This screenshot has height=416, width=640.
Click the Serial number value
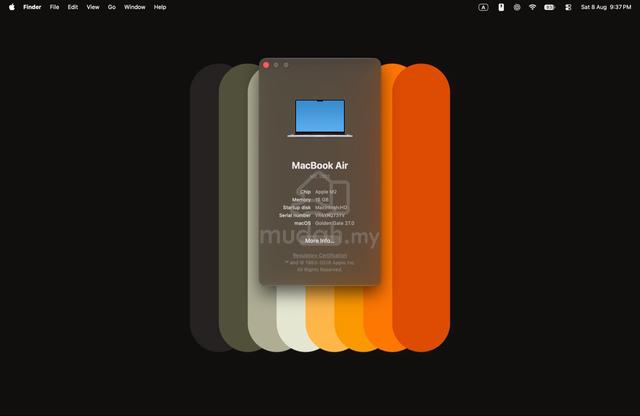(330, 215)
